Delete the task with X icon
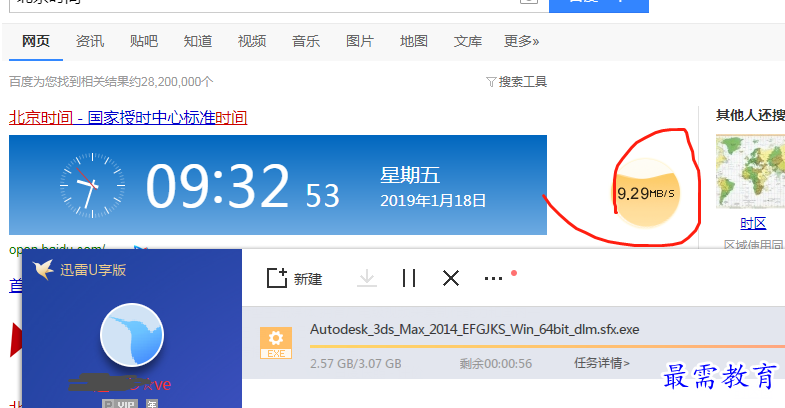 point(451,278)
